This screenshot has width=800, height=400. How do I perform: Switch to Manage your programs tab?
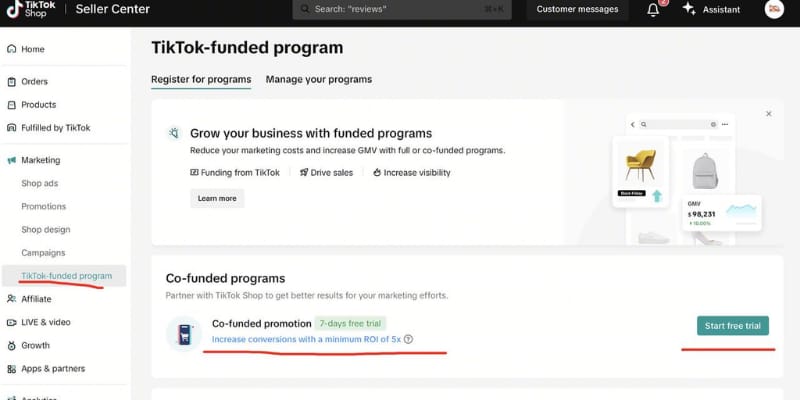[318, 79]
